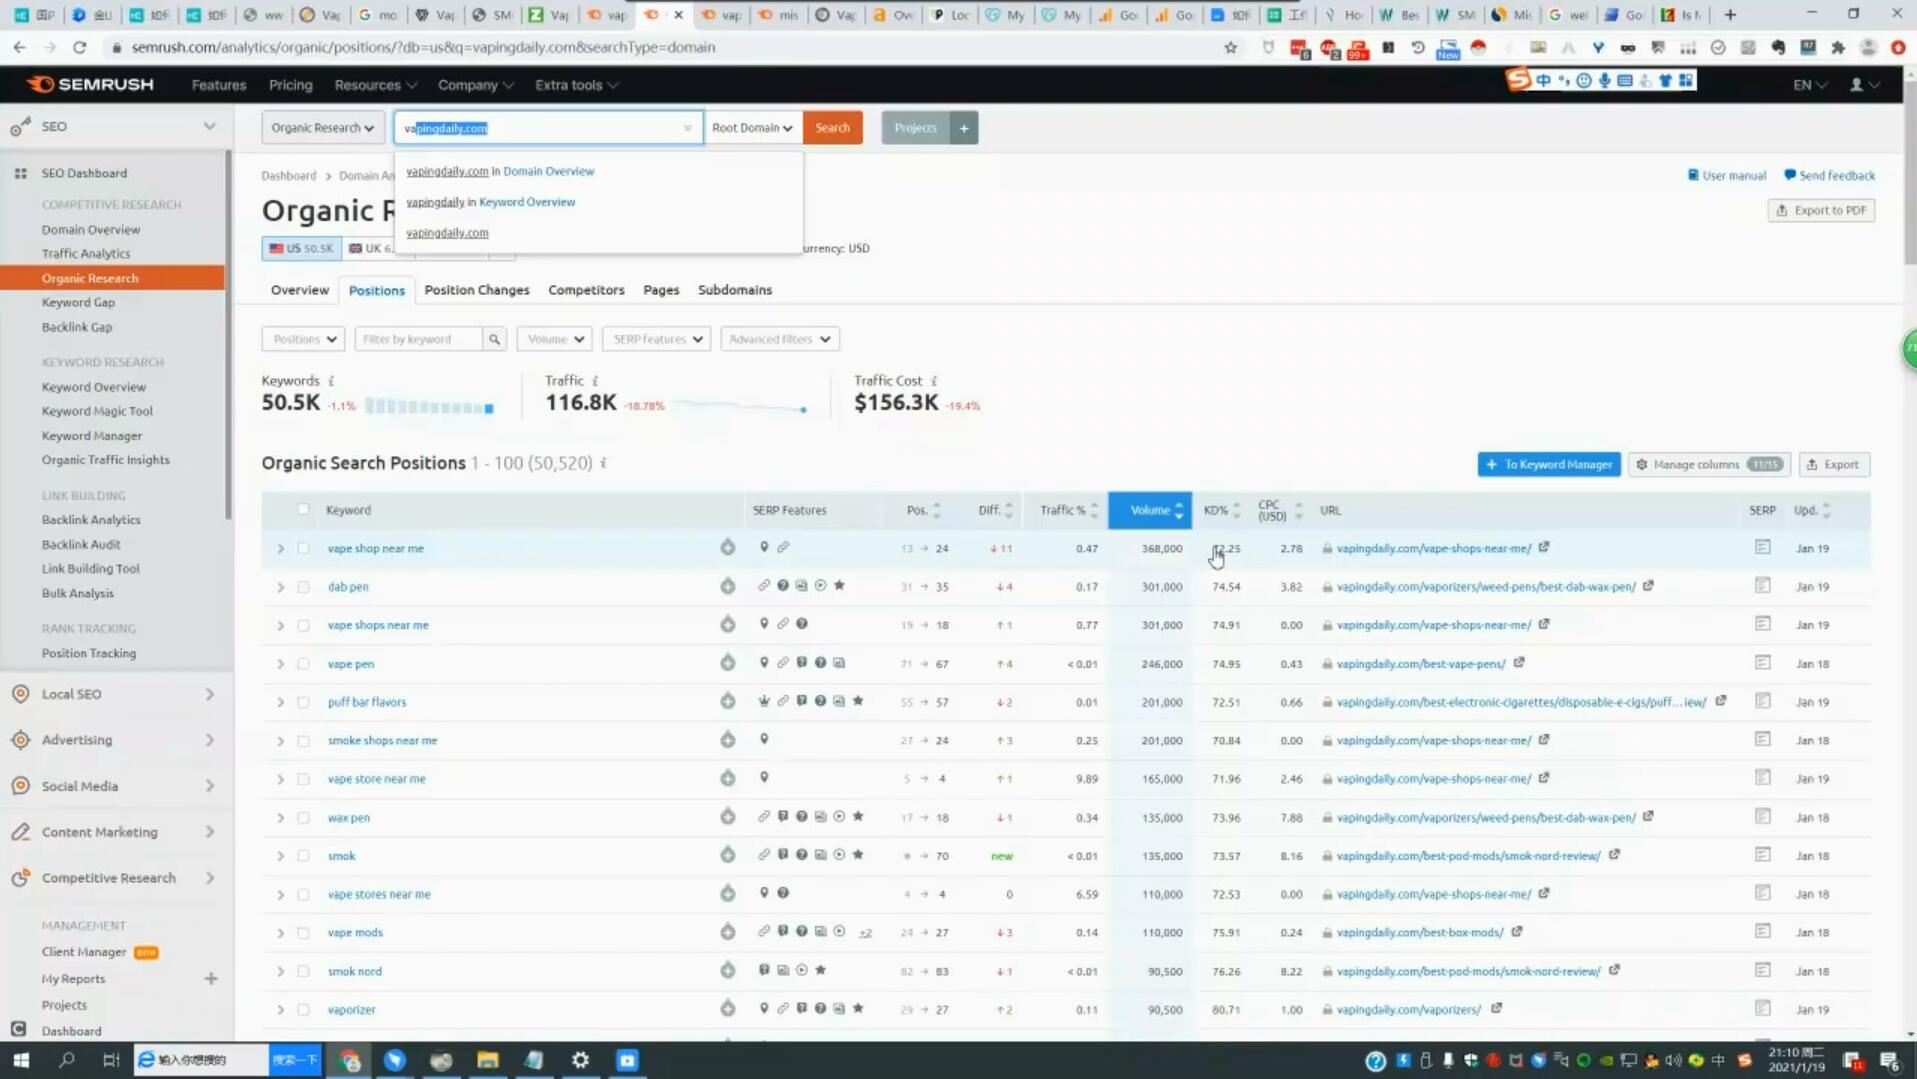Switch to the Competitors tab

(586, 290)
